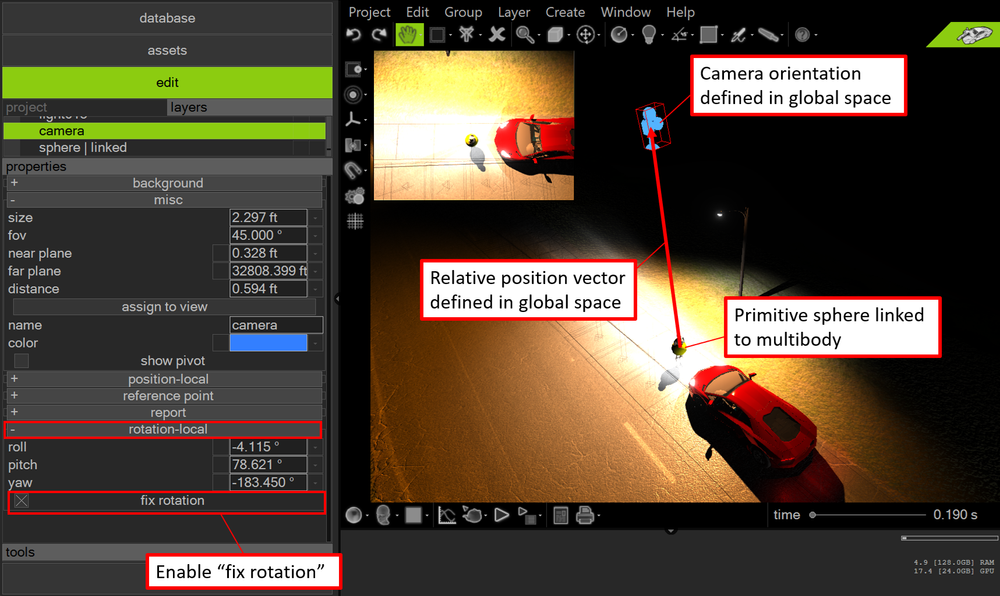1000x596 pixels.
Task: Click the gray square surface icon
Action: coord(709,34)
